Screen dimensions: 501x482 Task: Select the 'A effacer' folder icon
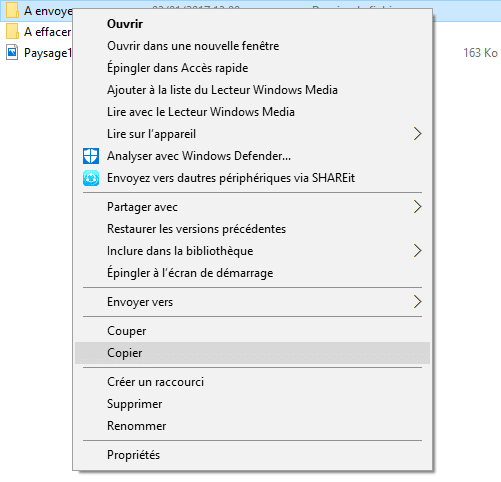[12, 32]
